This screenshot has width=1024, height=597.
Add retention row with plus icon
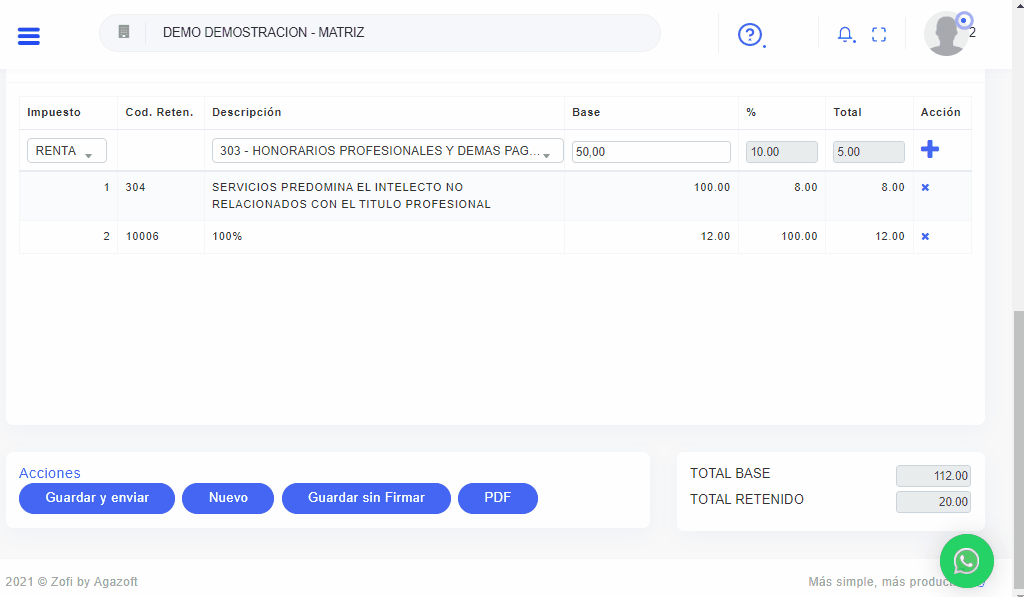tap(929, 150)
